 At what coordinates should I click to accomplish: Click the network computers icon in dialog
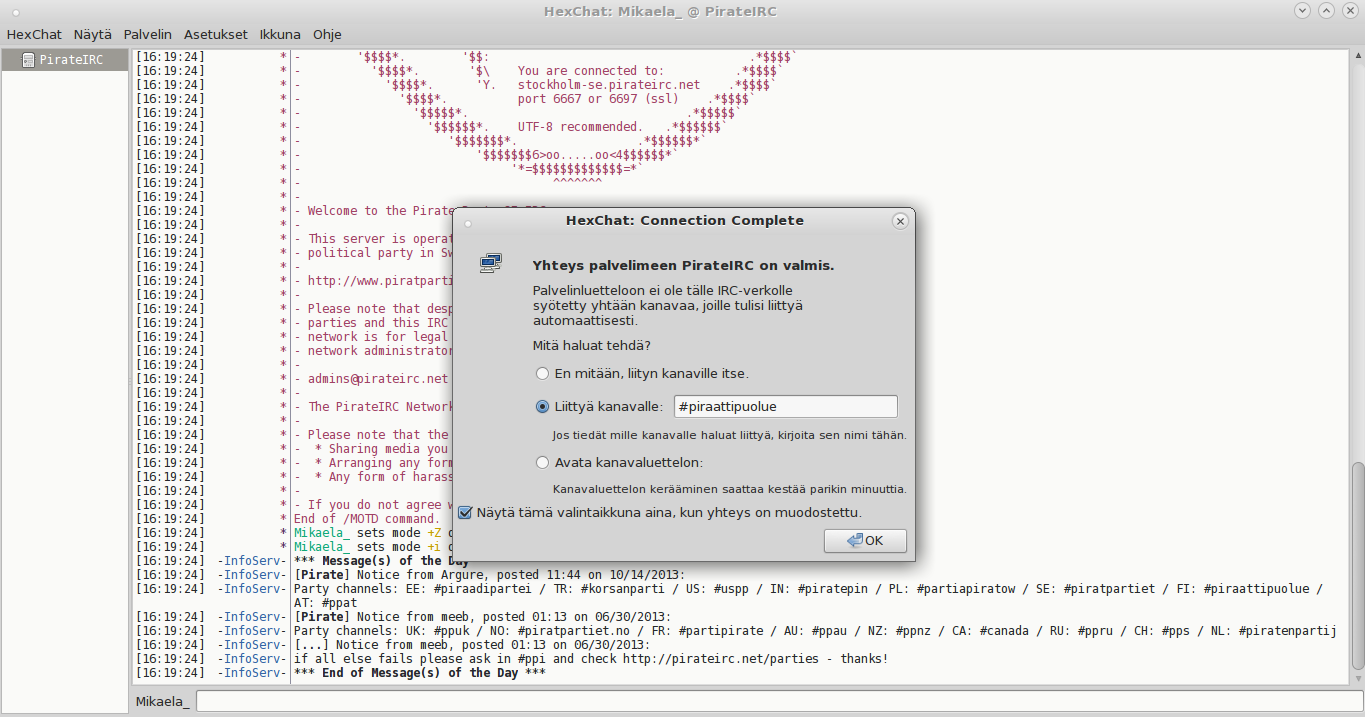pos(490,264)
